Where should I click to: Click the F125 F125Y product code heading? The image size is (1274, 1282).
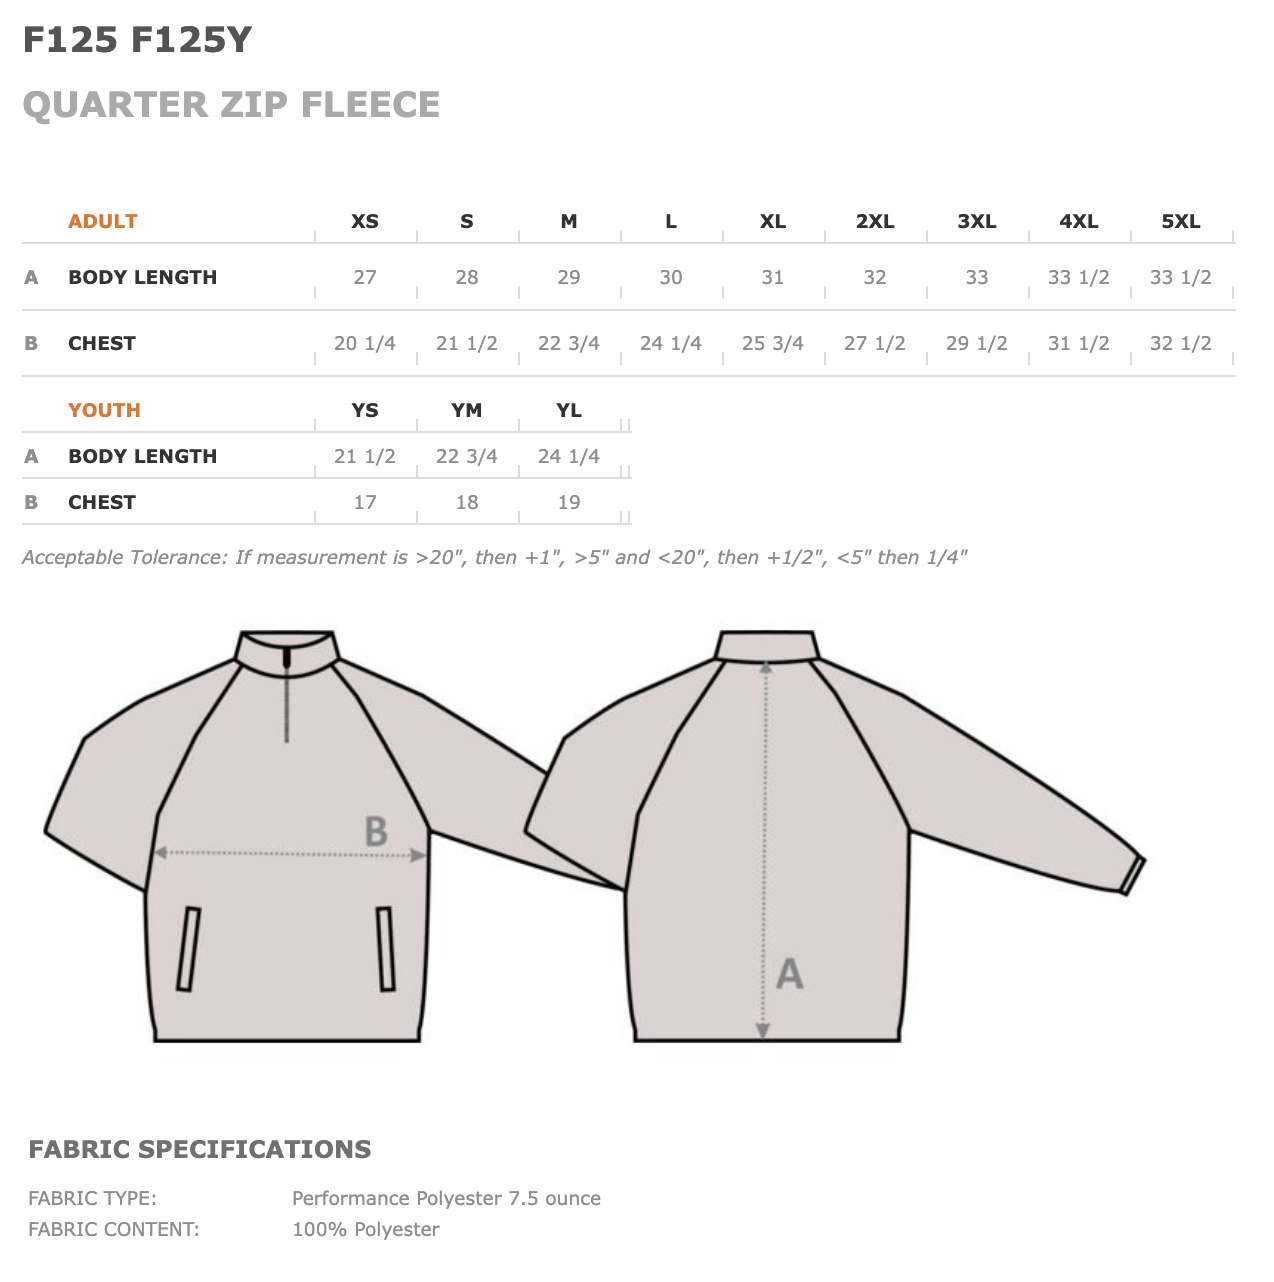(x=137, y=41)
